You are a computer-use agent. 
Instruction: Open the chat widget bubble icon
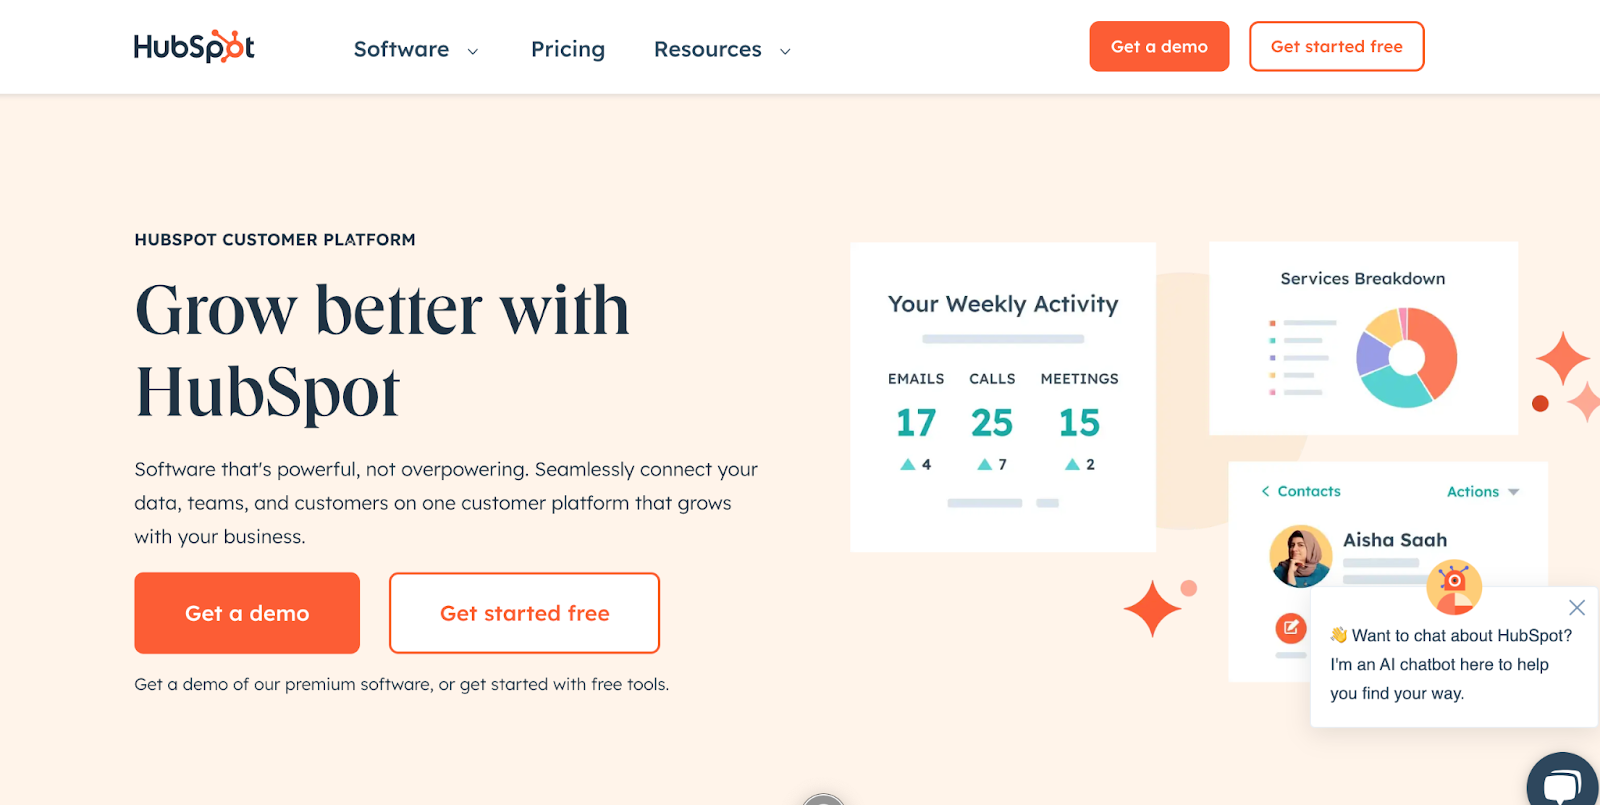click(x=1563, y=782)
